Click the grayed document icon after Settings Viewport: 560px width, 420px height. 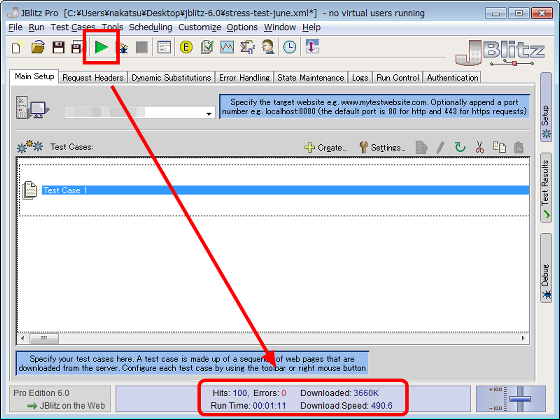click(x=422, y=147)
